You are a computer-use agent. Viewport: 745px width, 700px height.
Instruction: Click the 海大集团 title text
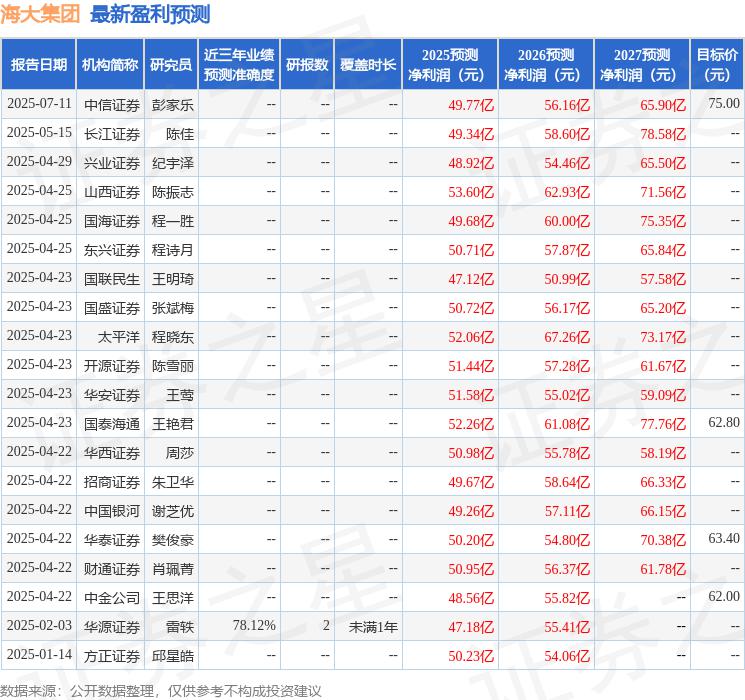pos(40,14)
